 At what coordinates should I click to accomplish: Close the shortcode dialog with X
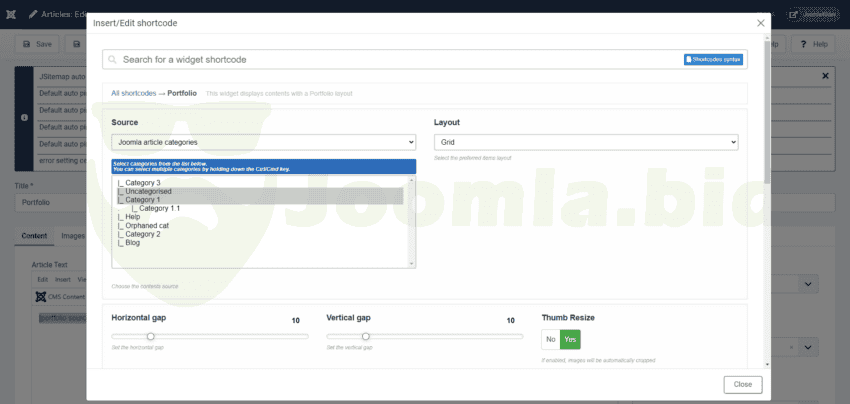point(760,22)
